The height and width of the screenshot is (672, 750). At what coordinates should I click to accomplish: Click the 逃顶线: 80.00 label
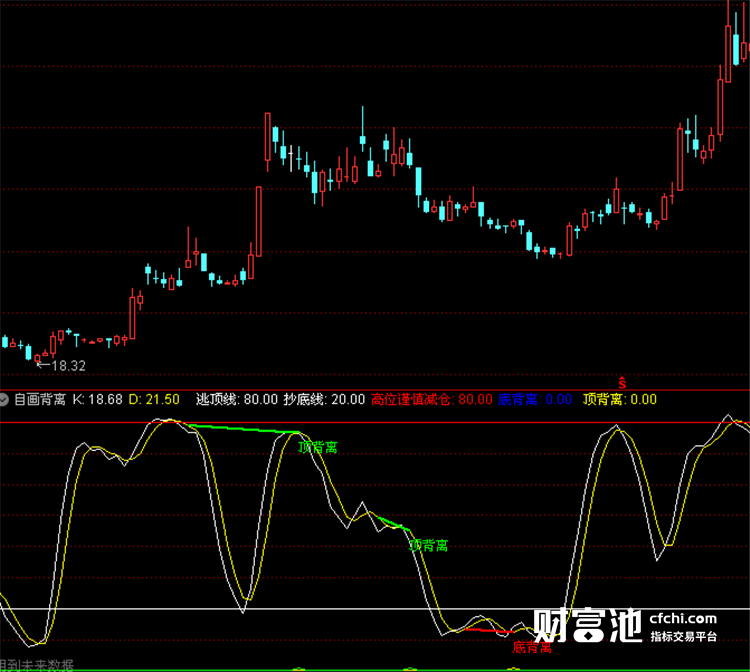237,399
